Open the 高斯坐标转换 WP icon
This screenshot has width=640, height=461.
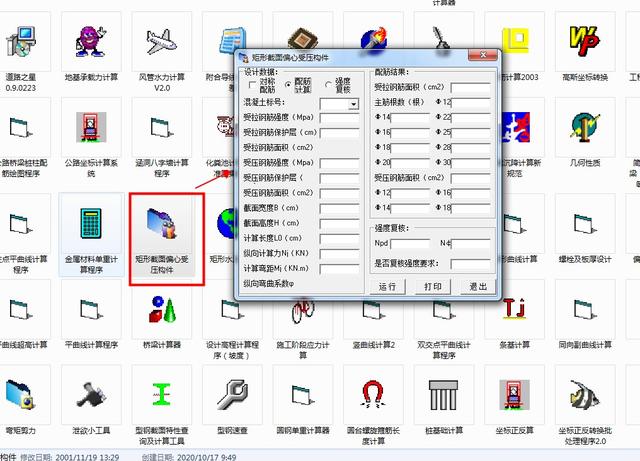tap(585, 41)
